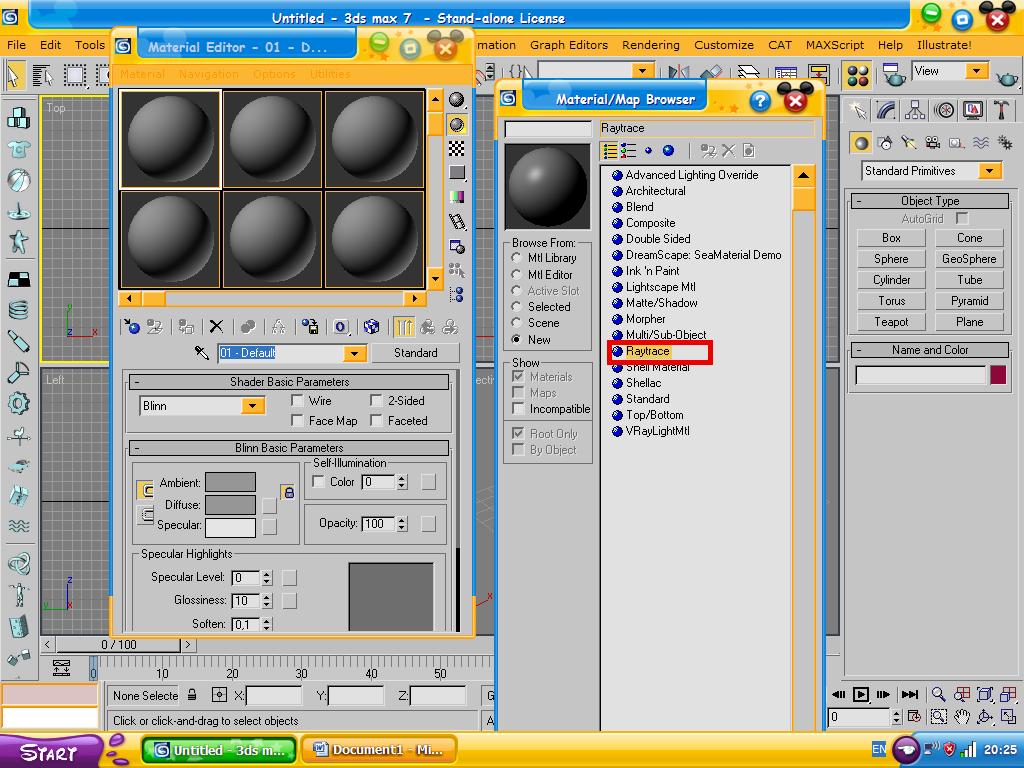Enable Self-Illumination Color checkbox
The height and width of the screenshot is (768, 1024).
click(319, 481)
